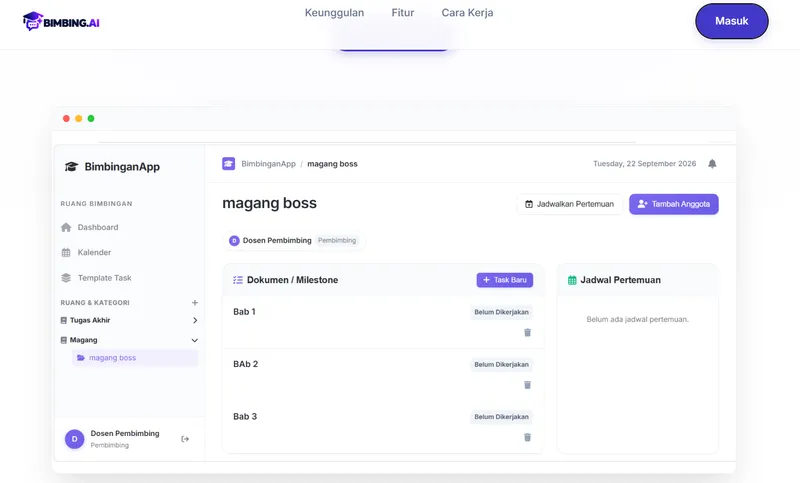Click Tambah Anggota button

pos(673,204)
